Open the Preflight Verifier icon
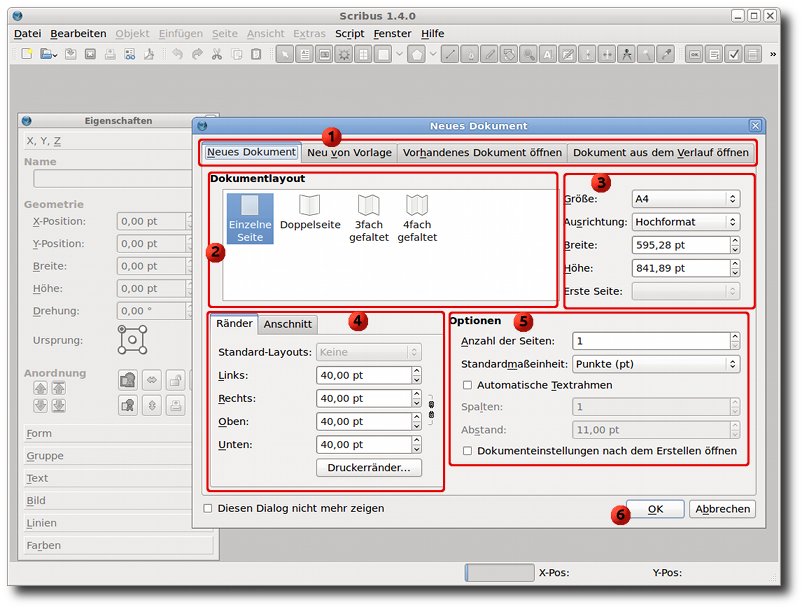The height and width of the screenshot is (609, 804). coord(130,54)
